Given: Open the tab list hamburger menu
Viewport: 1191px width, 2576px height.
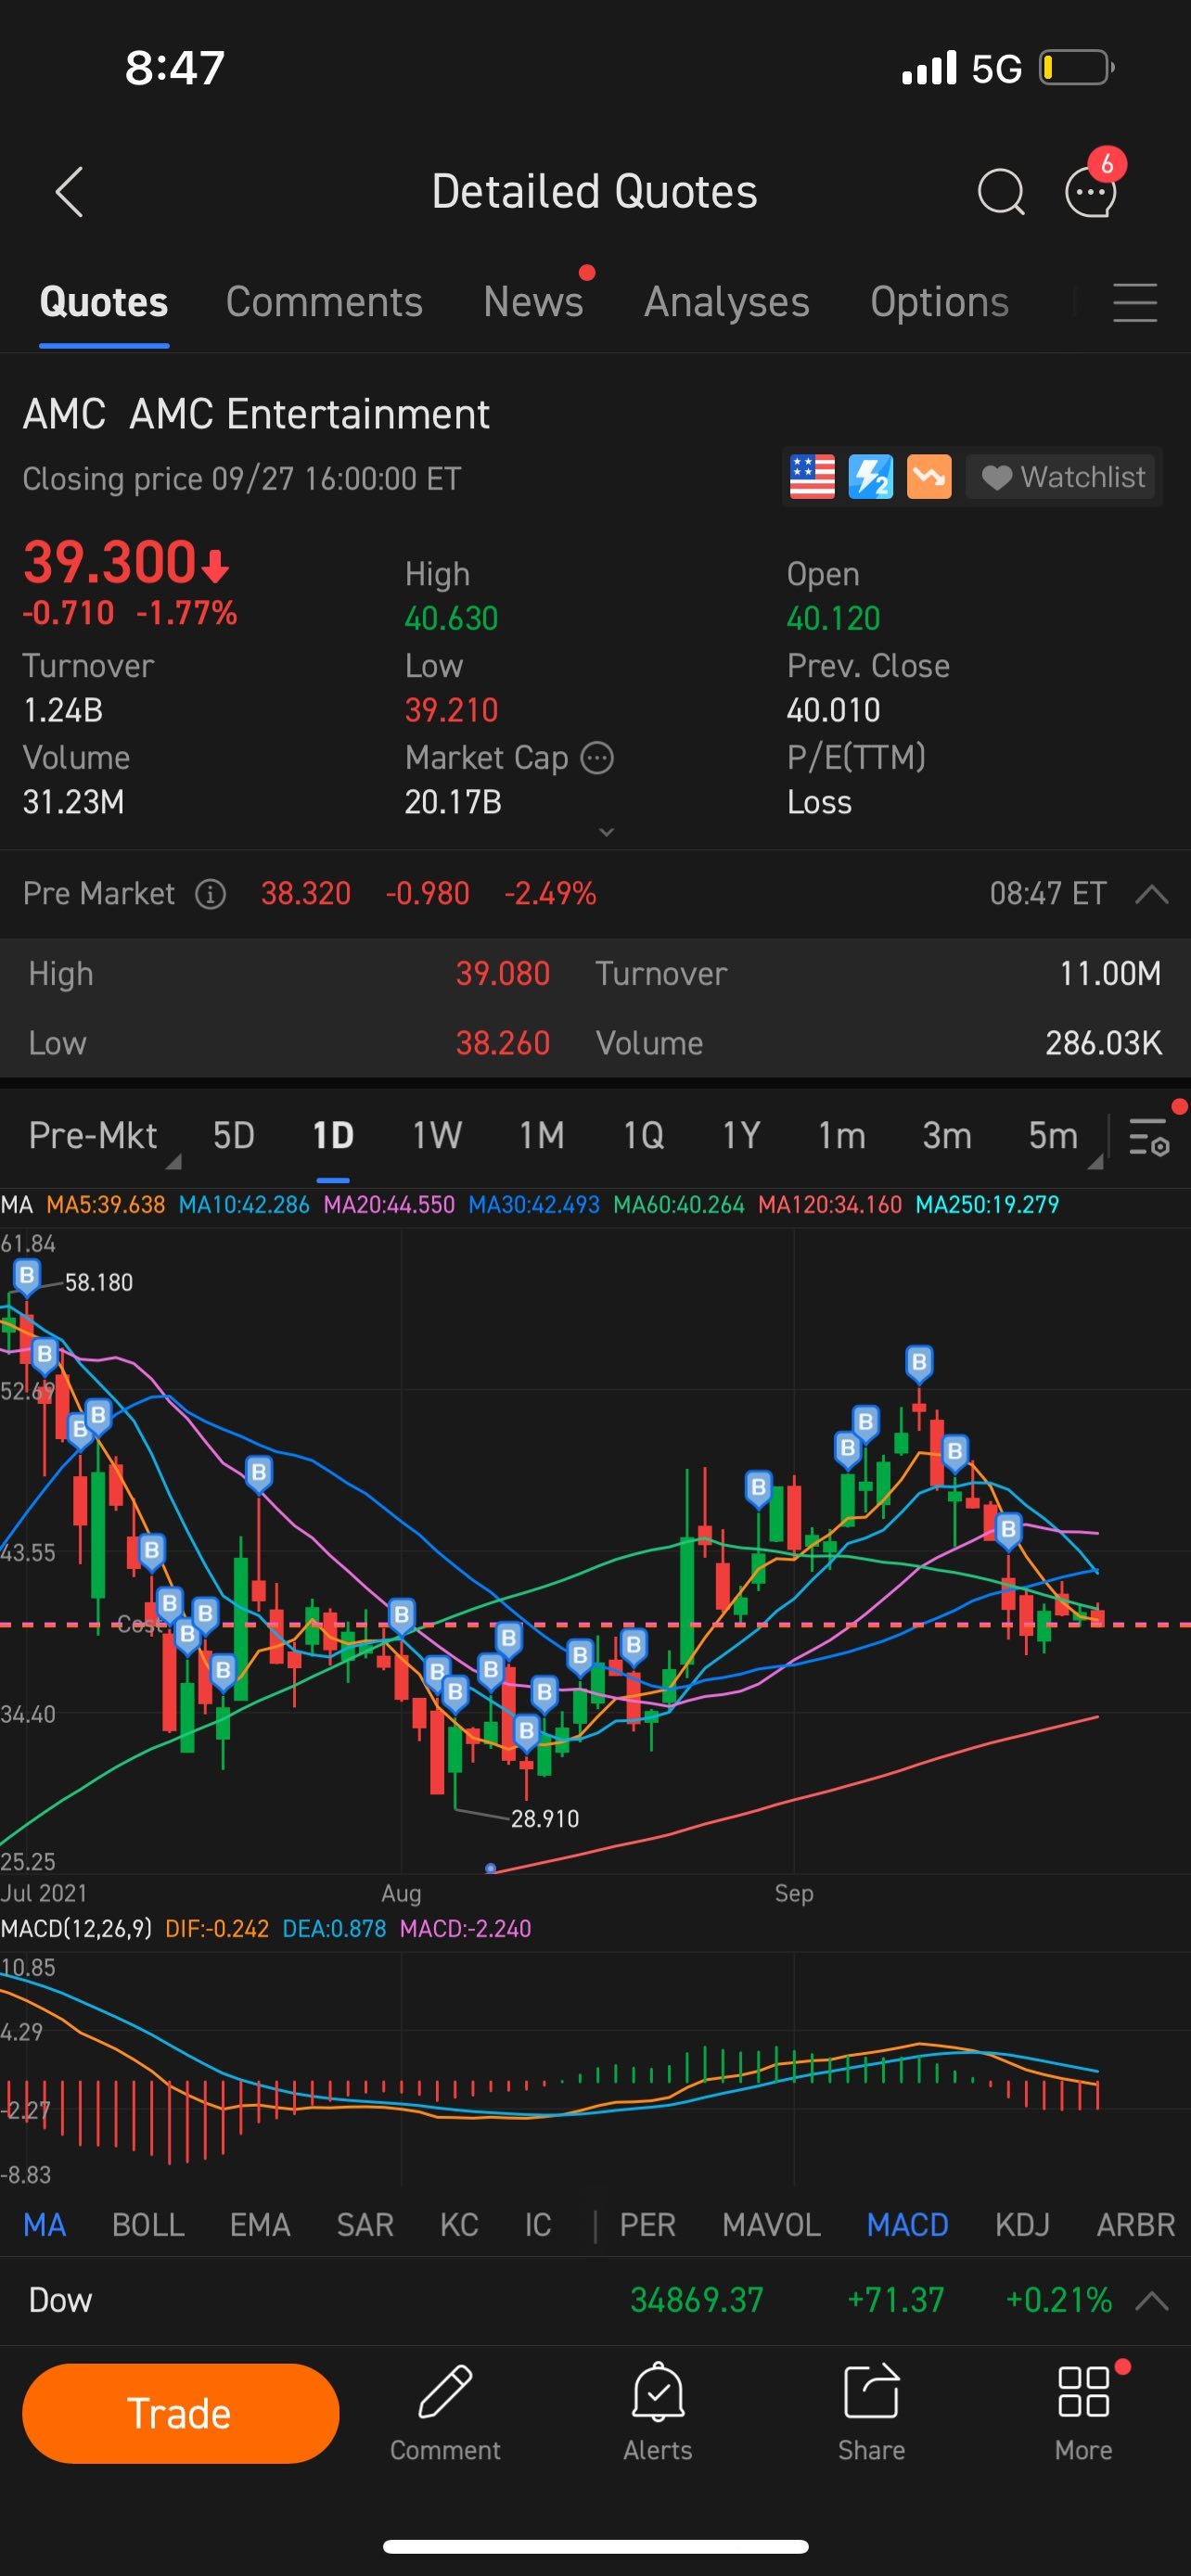Looking at the screenshot, I should (x=1135, y=302).
